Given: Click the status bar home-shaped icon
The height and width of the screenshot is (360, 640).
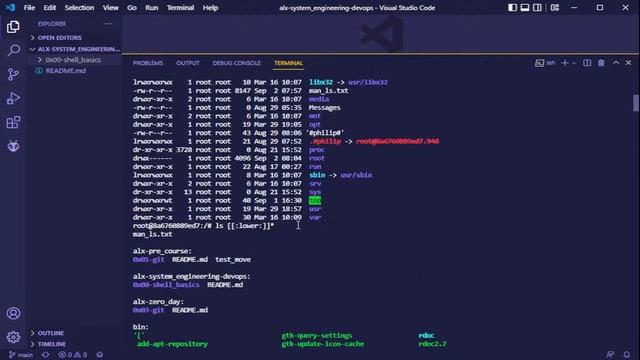Looking at the screenshot, I should (100, 355).
